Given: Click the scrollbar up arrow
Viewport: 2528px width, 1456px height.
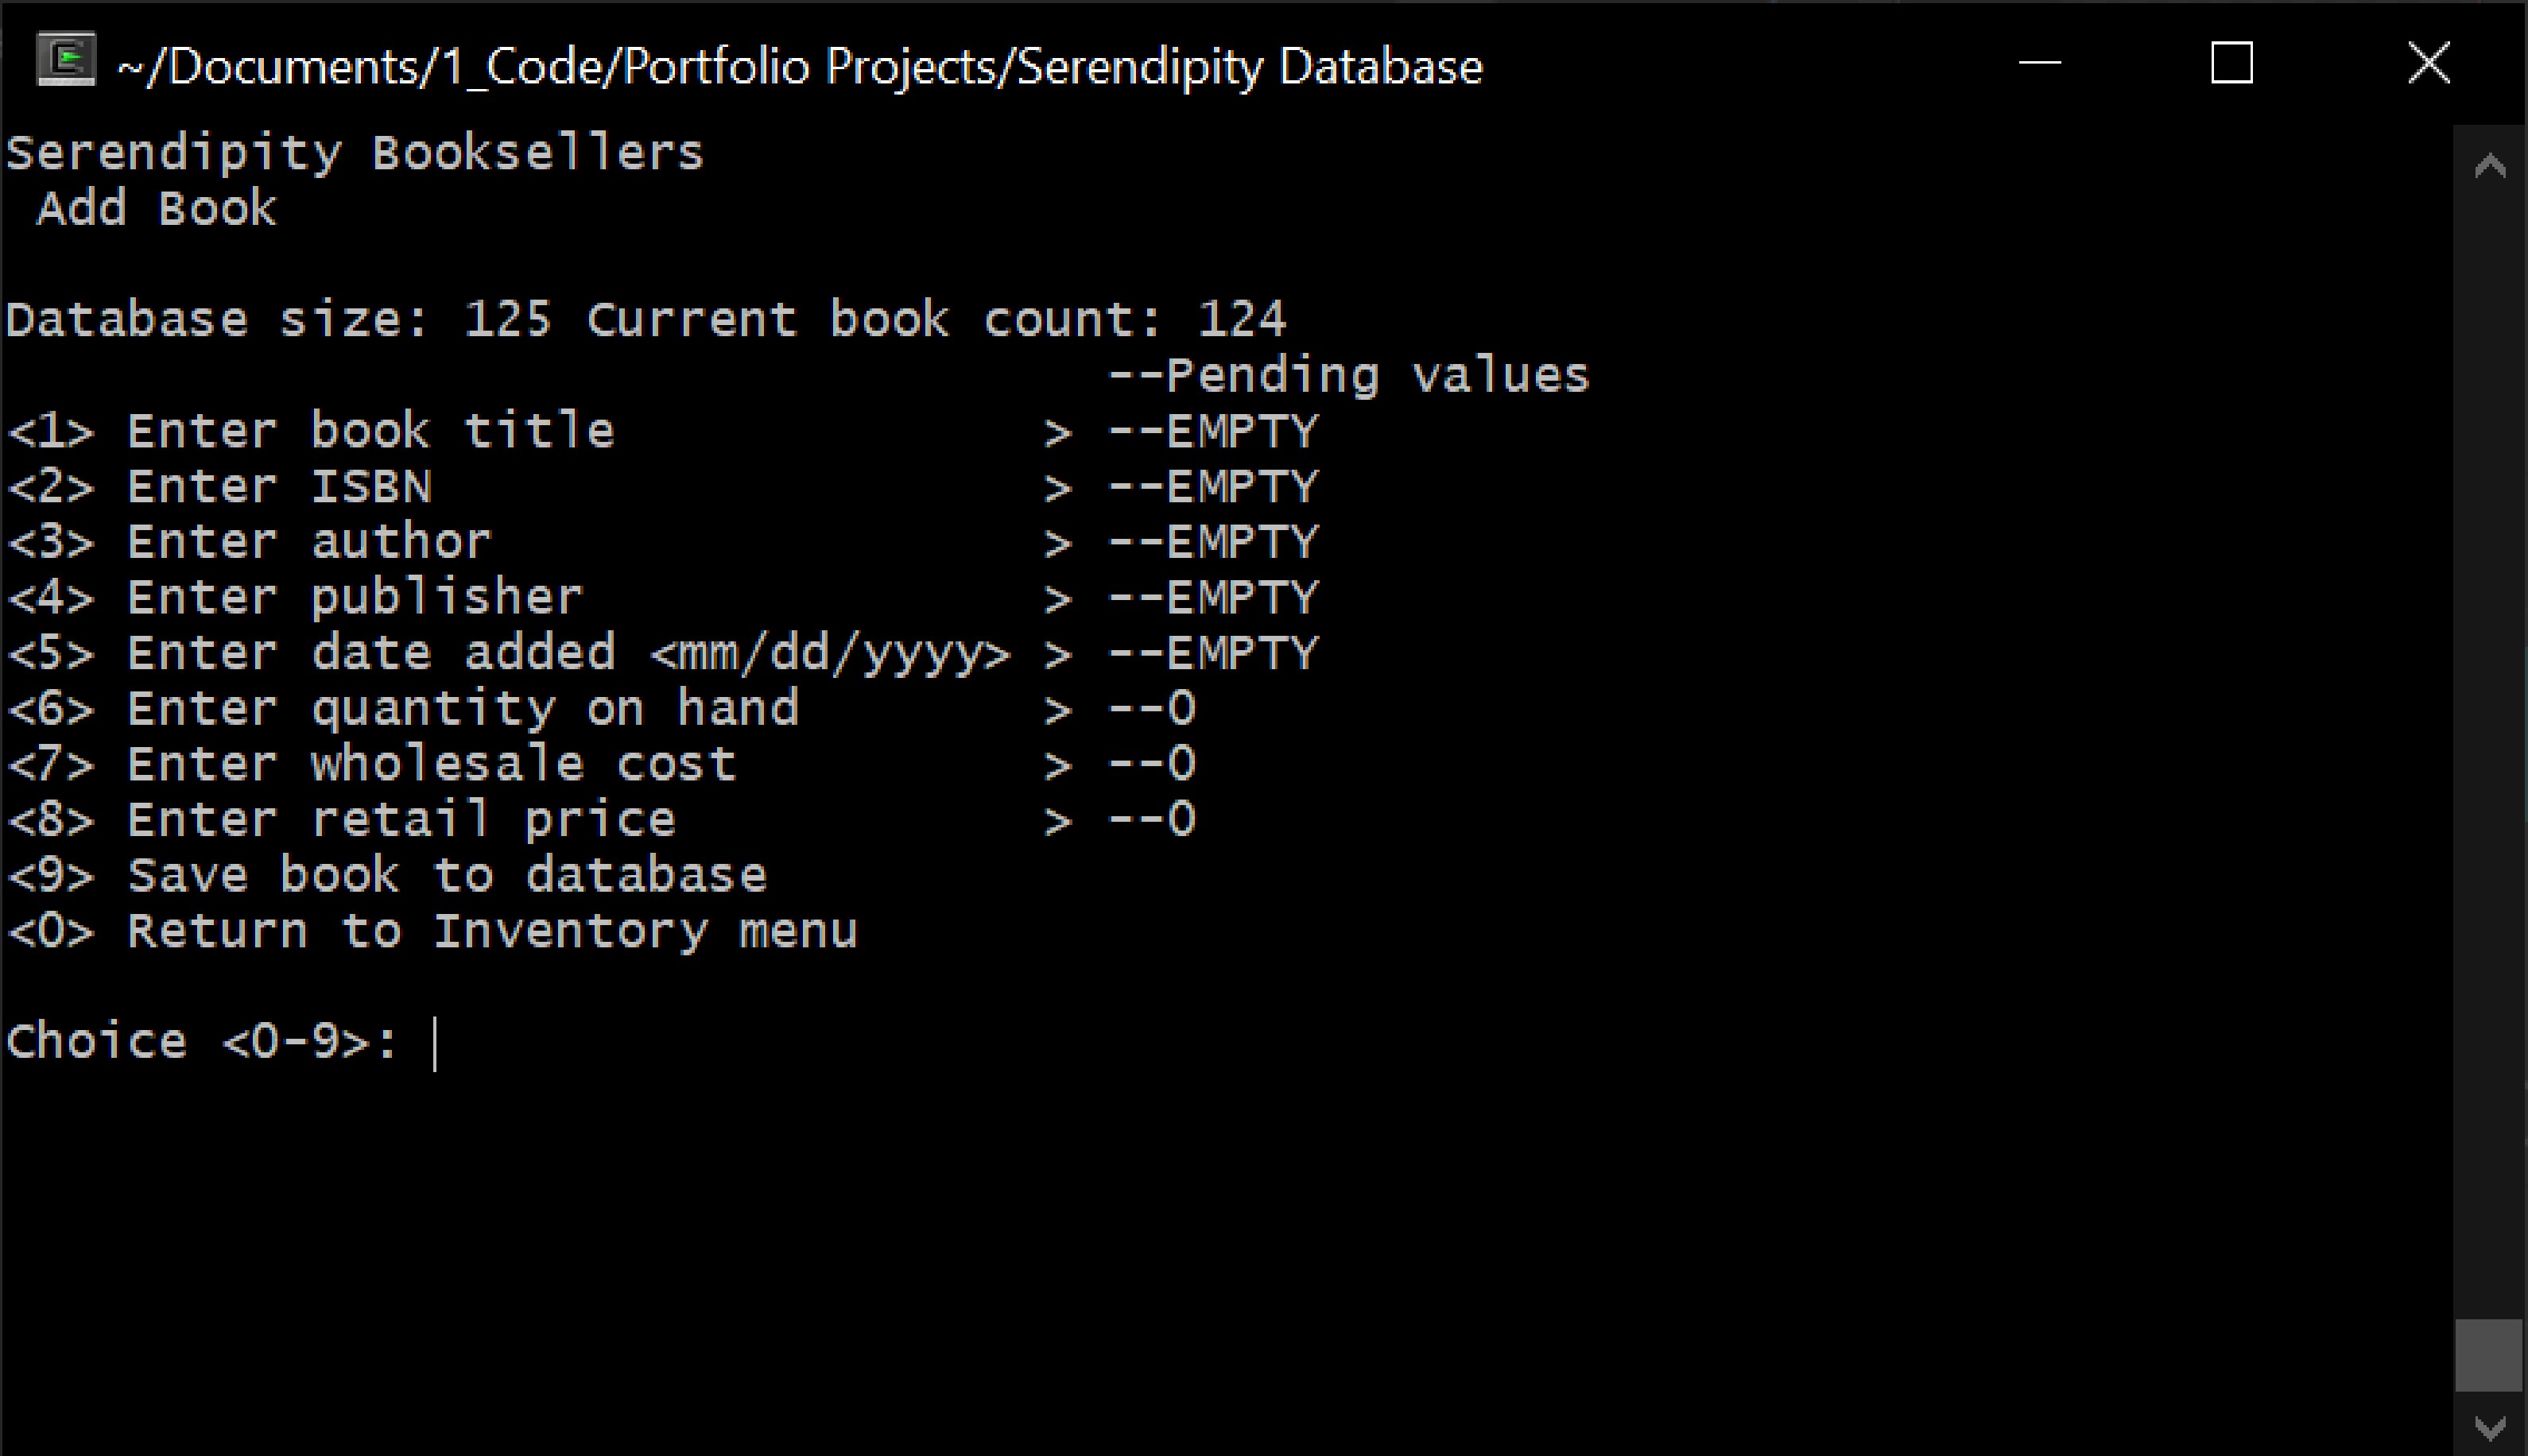Looking at the screenshot, I should coord(2489,166).
